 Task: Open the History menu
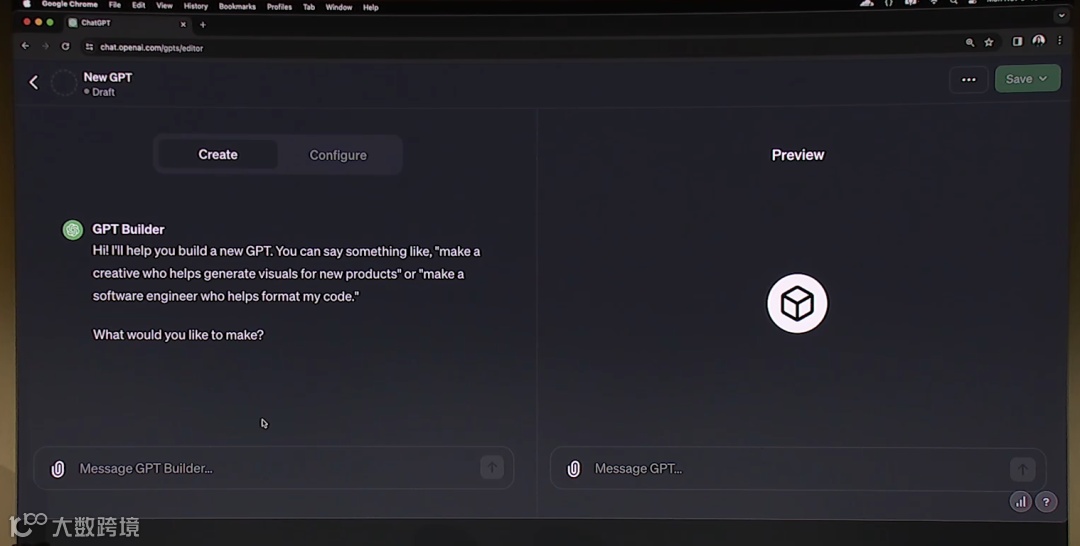pyautogui.click(x=196, y=6)
